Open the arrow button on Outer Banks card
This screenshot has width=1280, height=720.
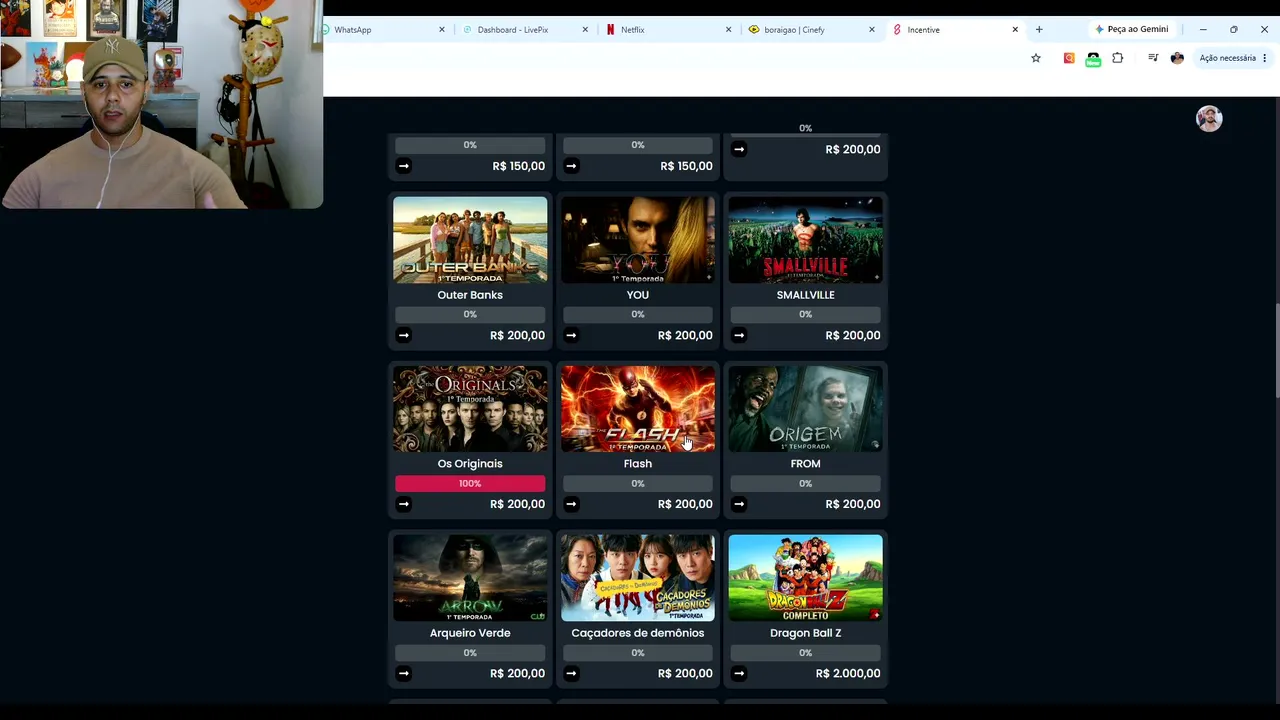[x=404, y=335]
